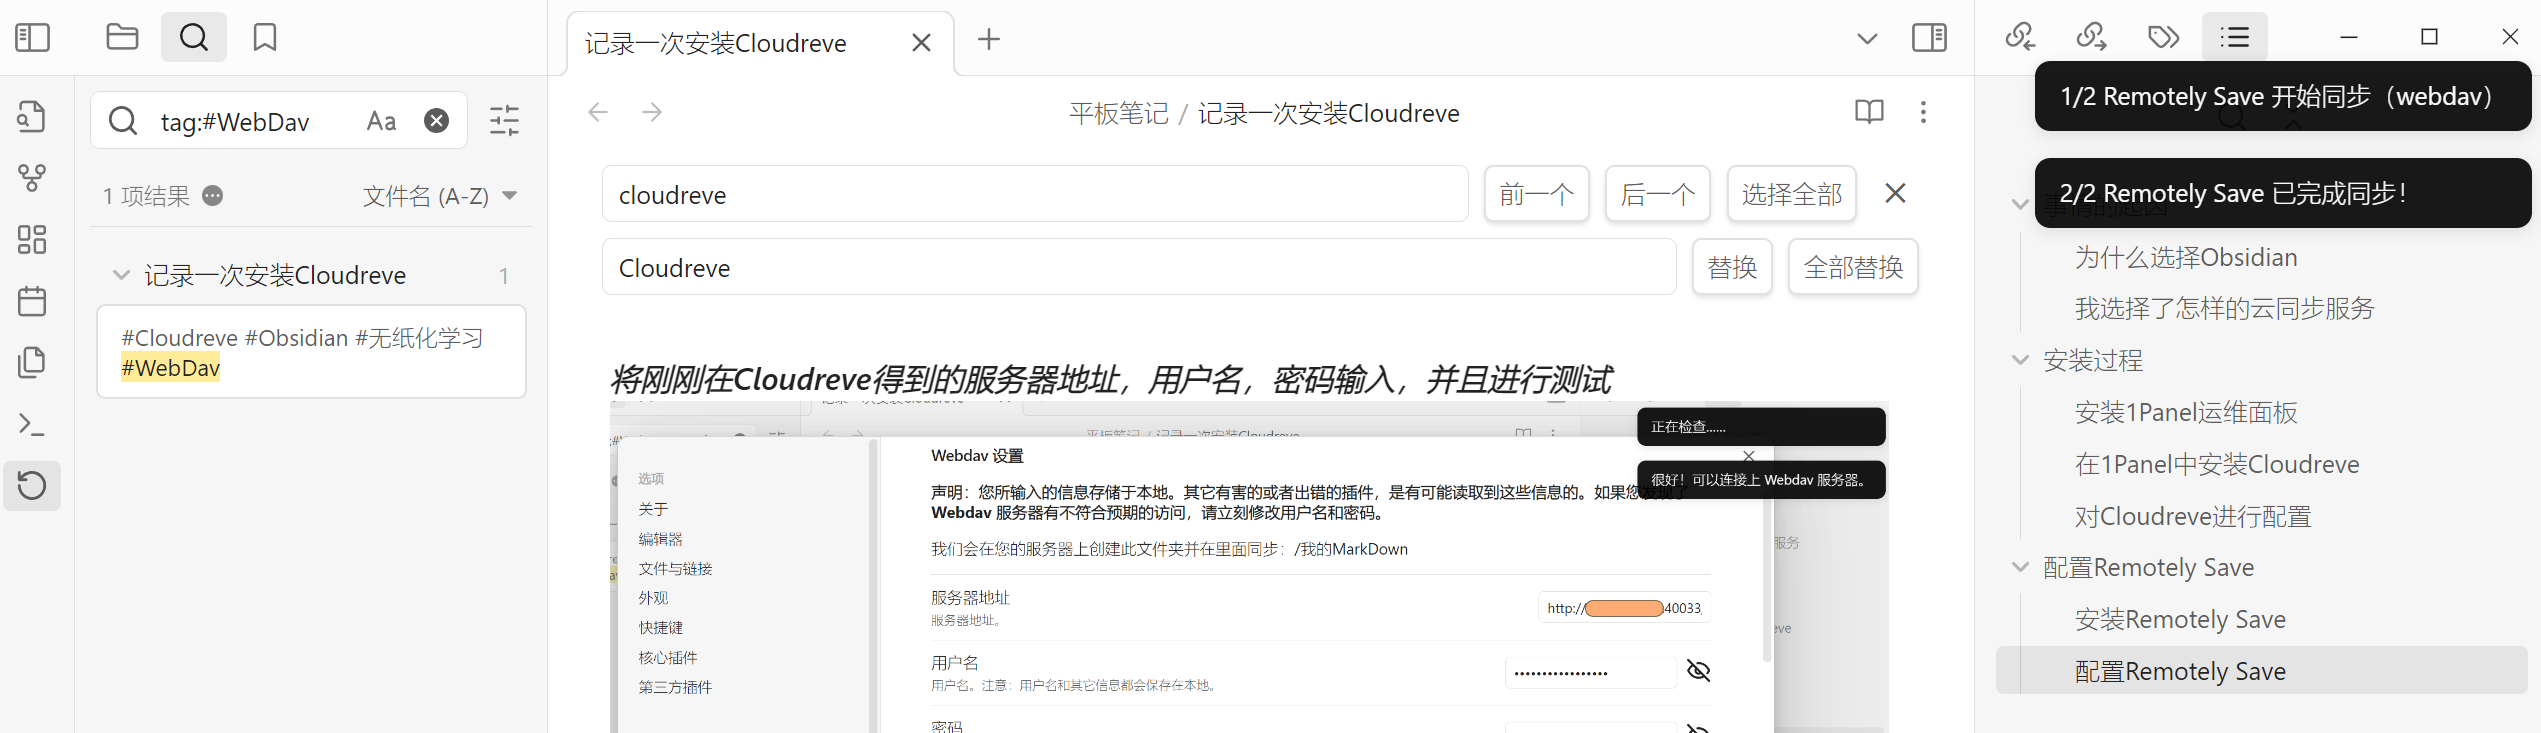The width and height of the screenshot is (2541, 733).
Task: Jump to 安装Remotely Save heading
Action: pos(2180,620)
